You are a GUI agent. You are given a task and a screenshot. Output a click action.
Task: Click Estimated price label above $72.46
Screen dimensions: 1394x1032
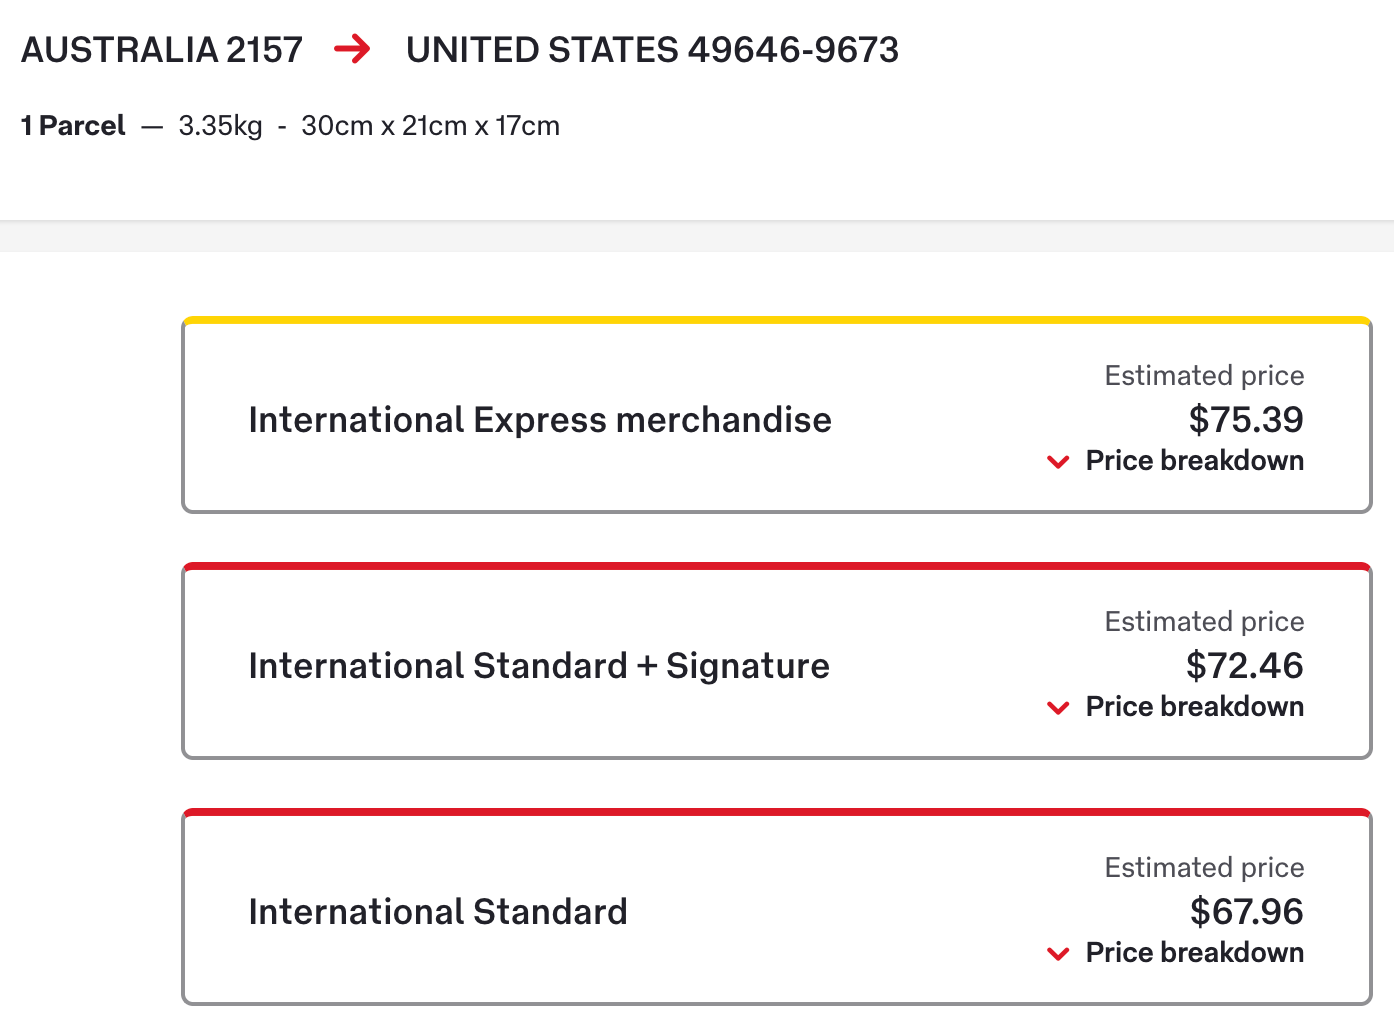point(1204,622)
